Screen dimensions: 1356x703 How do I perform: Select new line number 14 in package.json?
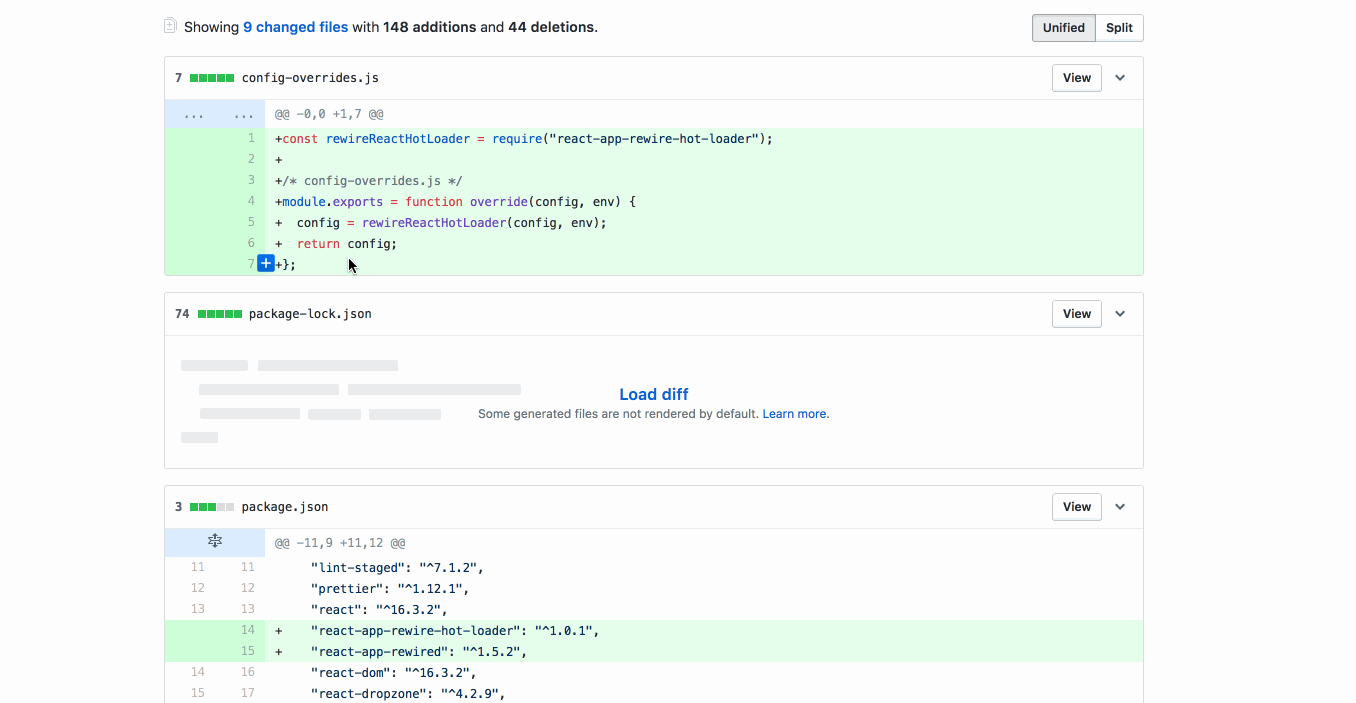[247, 630]
